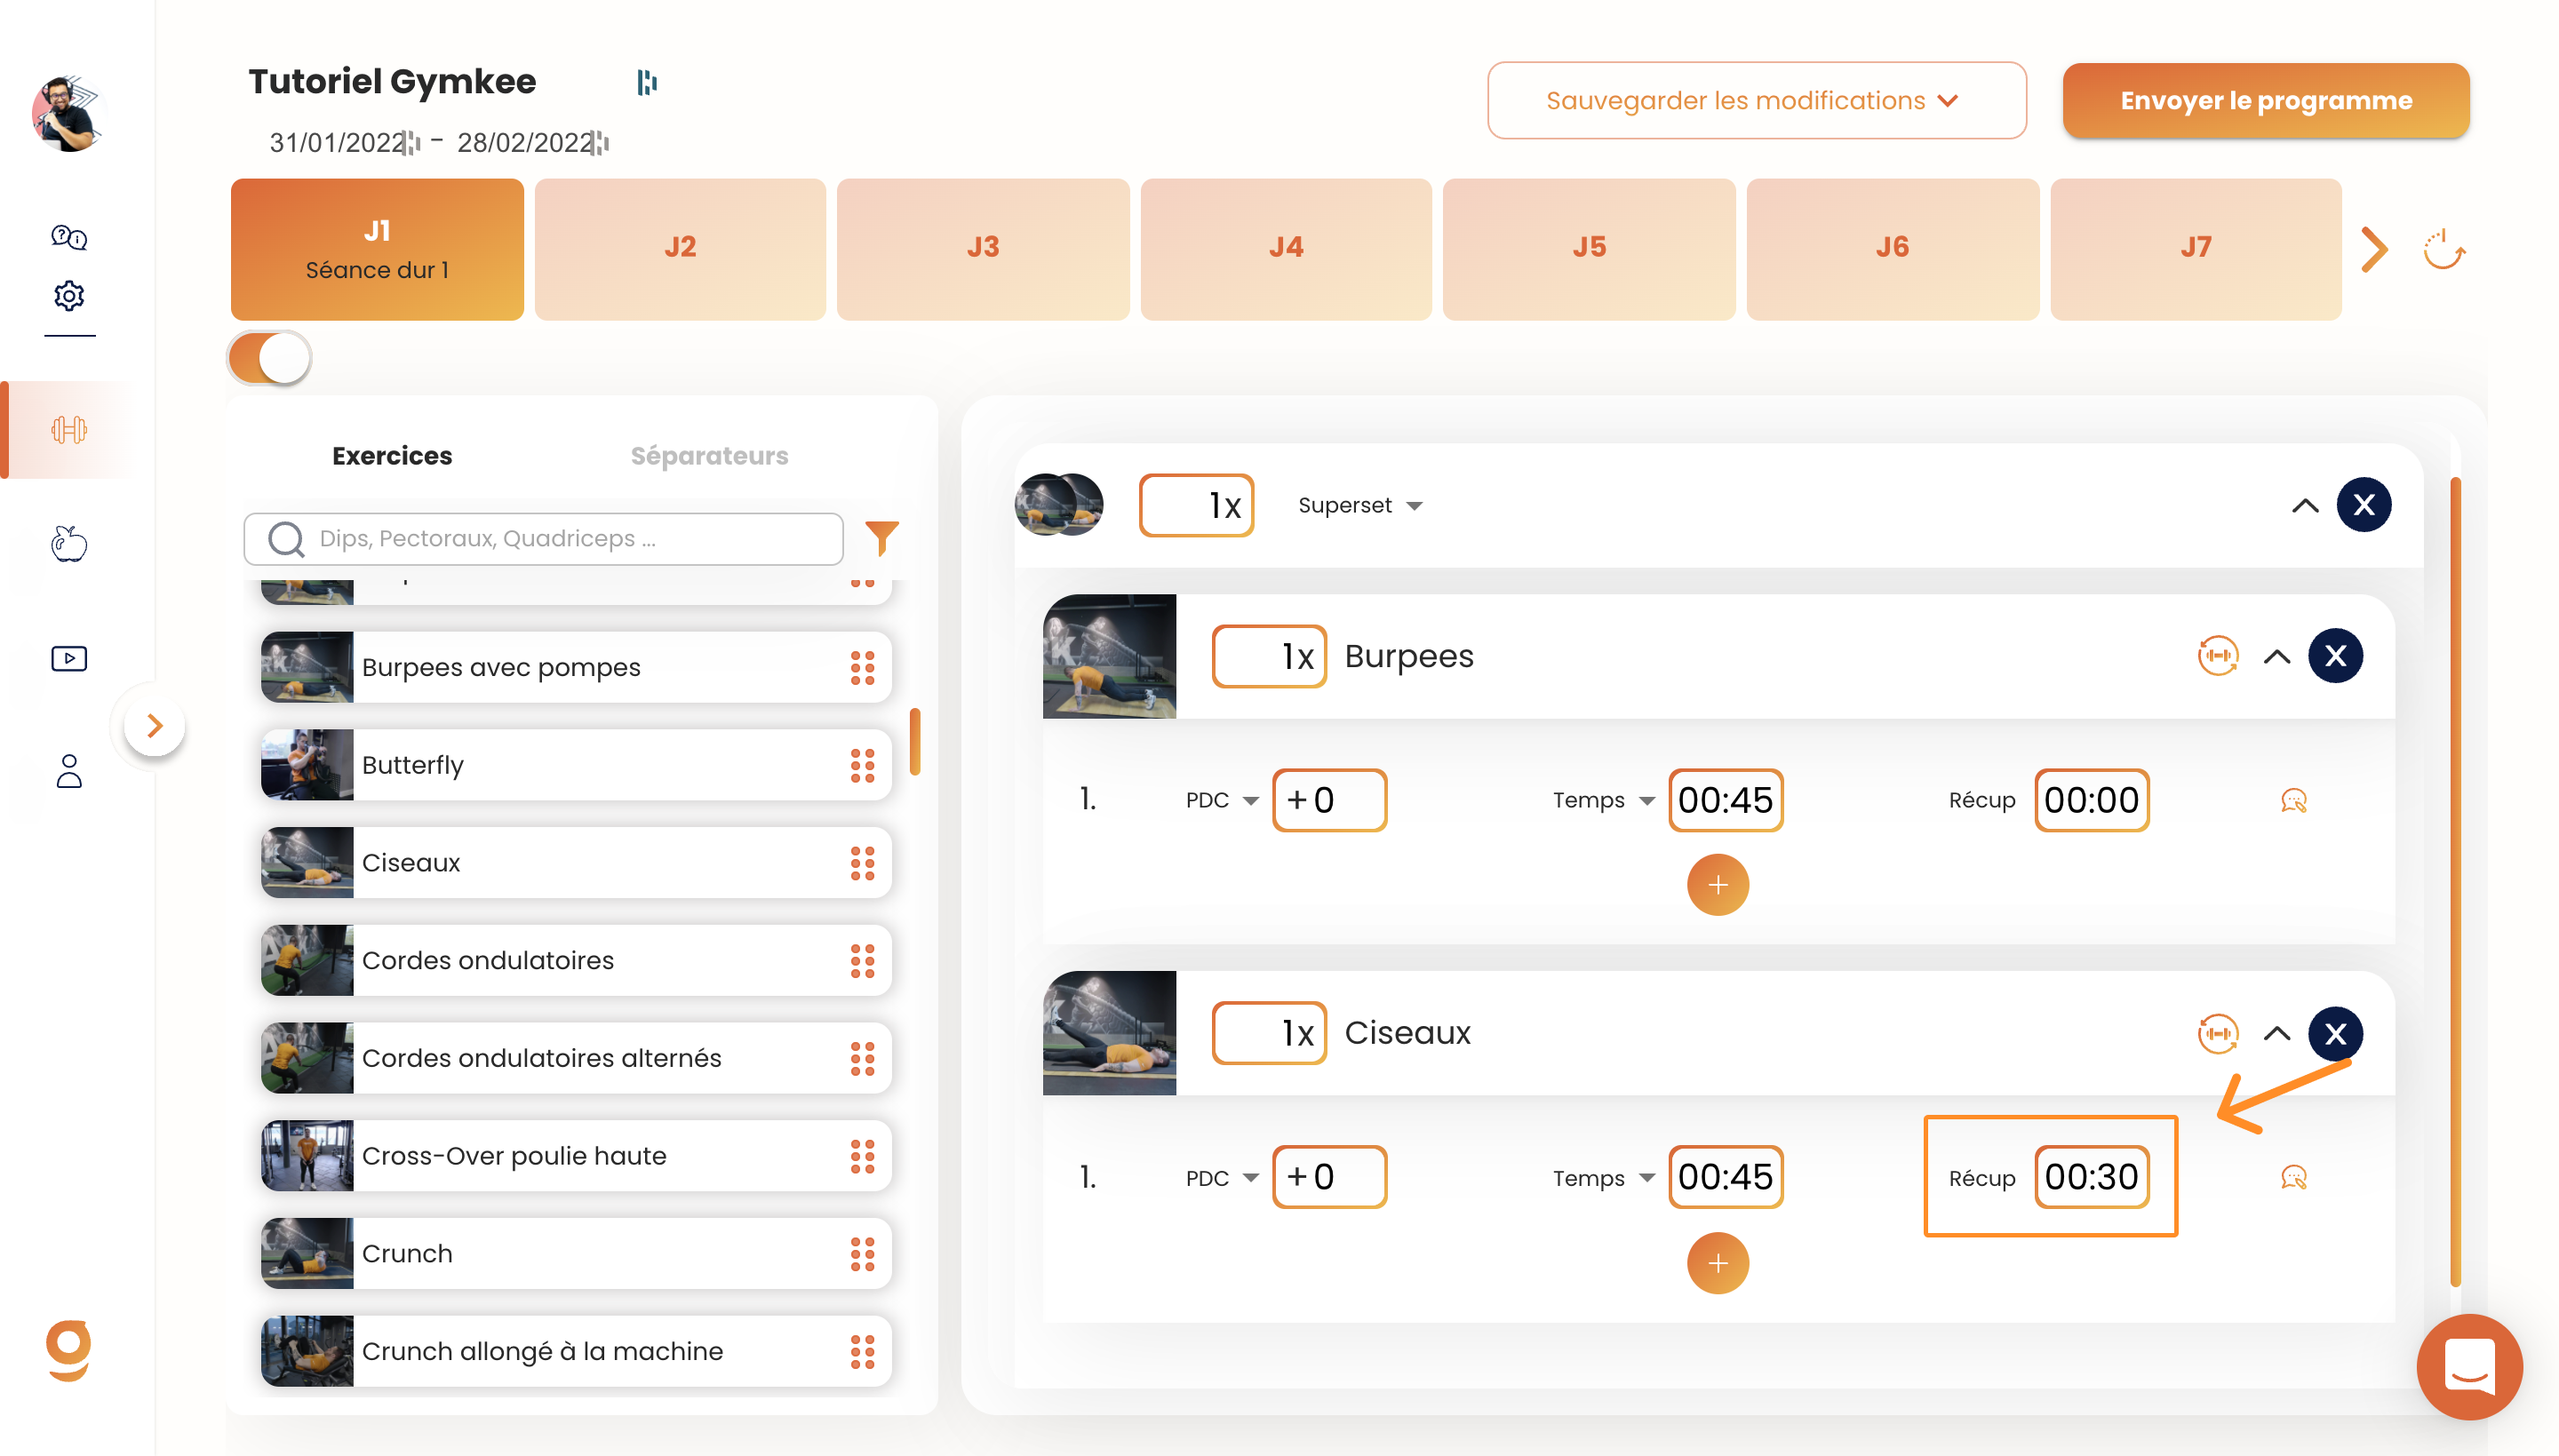Click the exercise list scrollbar
Image resolution: width=2559 pixels, height=1456 pixels.
(915, 741)
